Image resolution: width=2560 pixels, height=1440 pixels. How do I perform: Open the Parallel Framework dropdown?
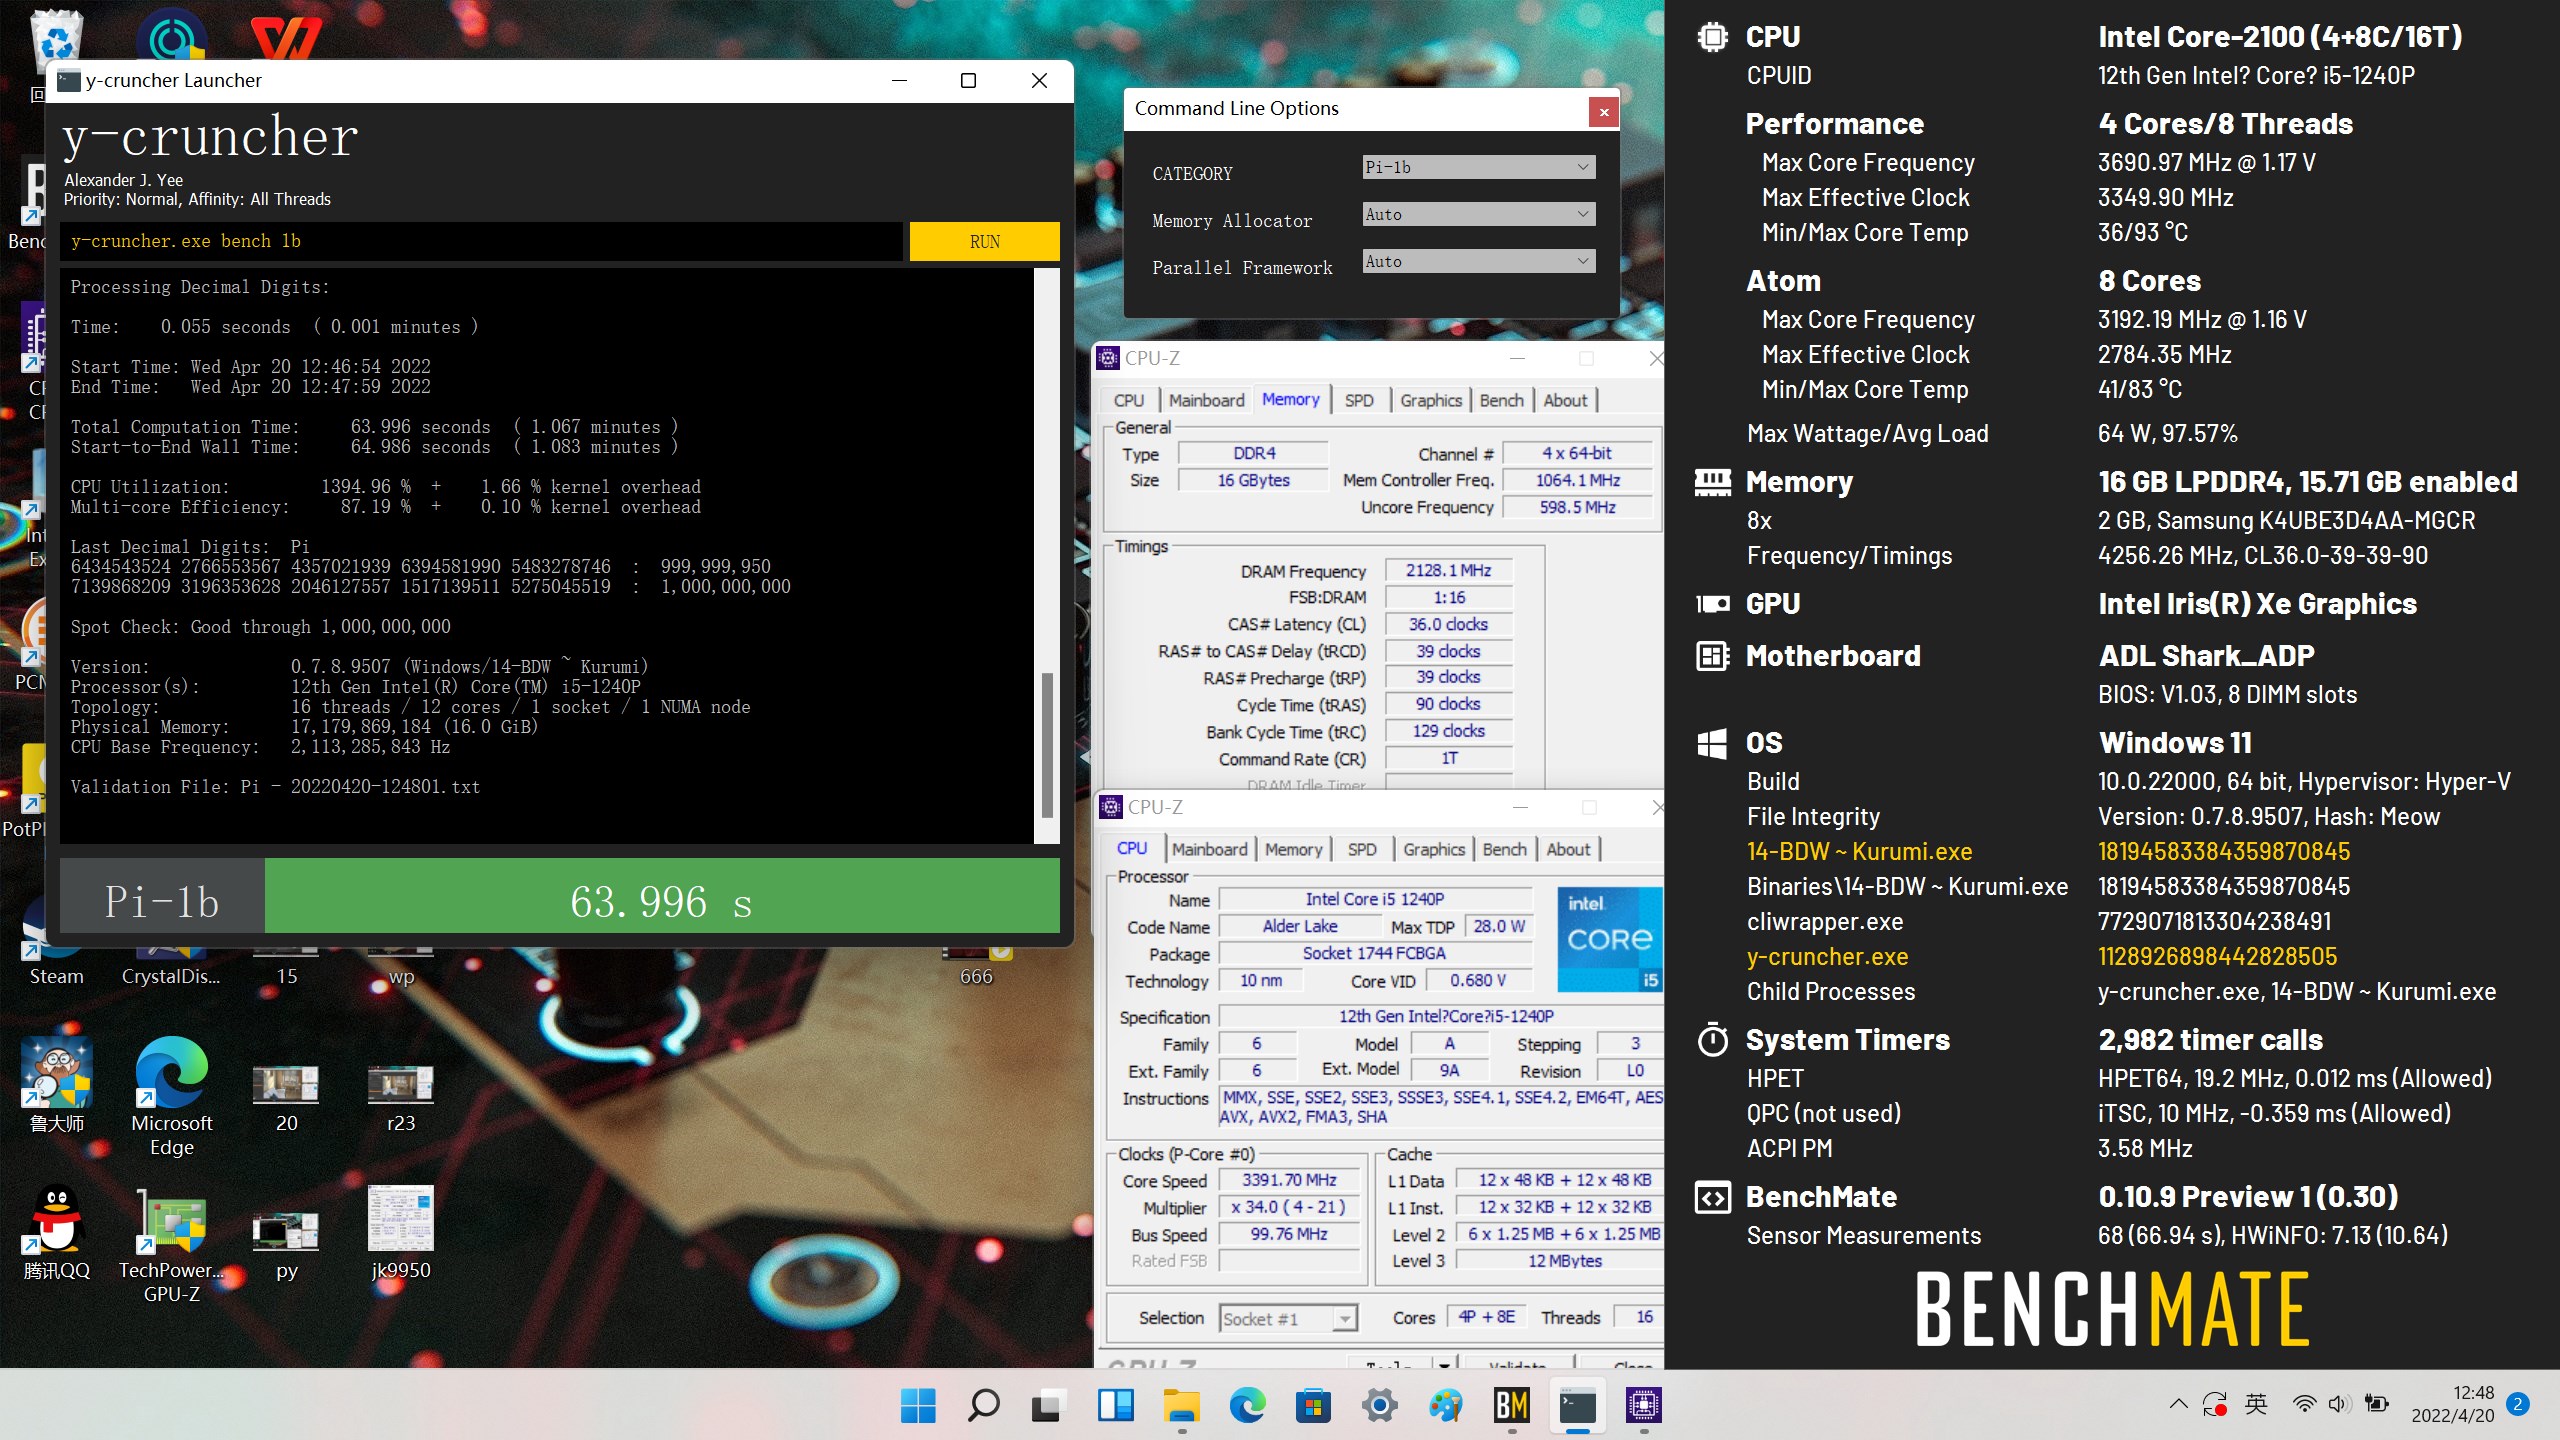1478,261
